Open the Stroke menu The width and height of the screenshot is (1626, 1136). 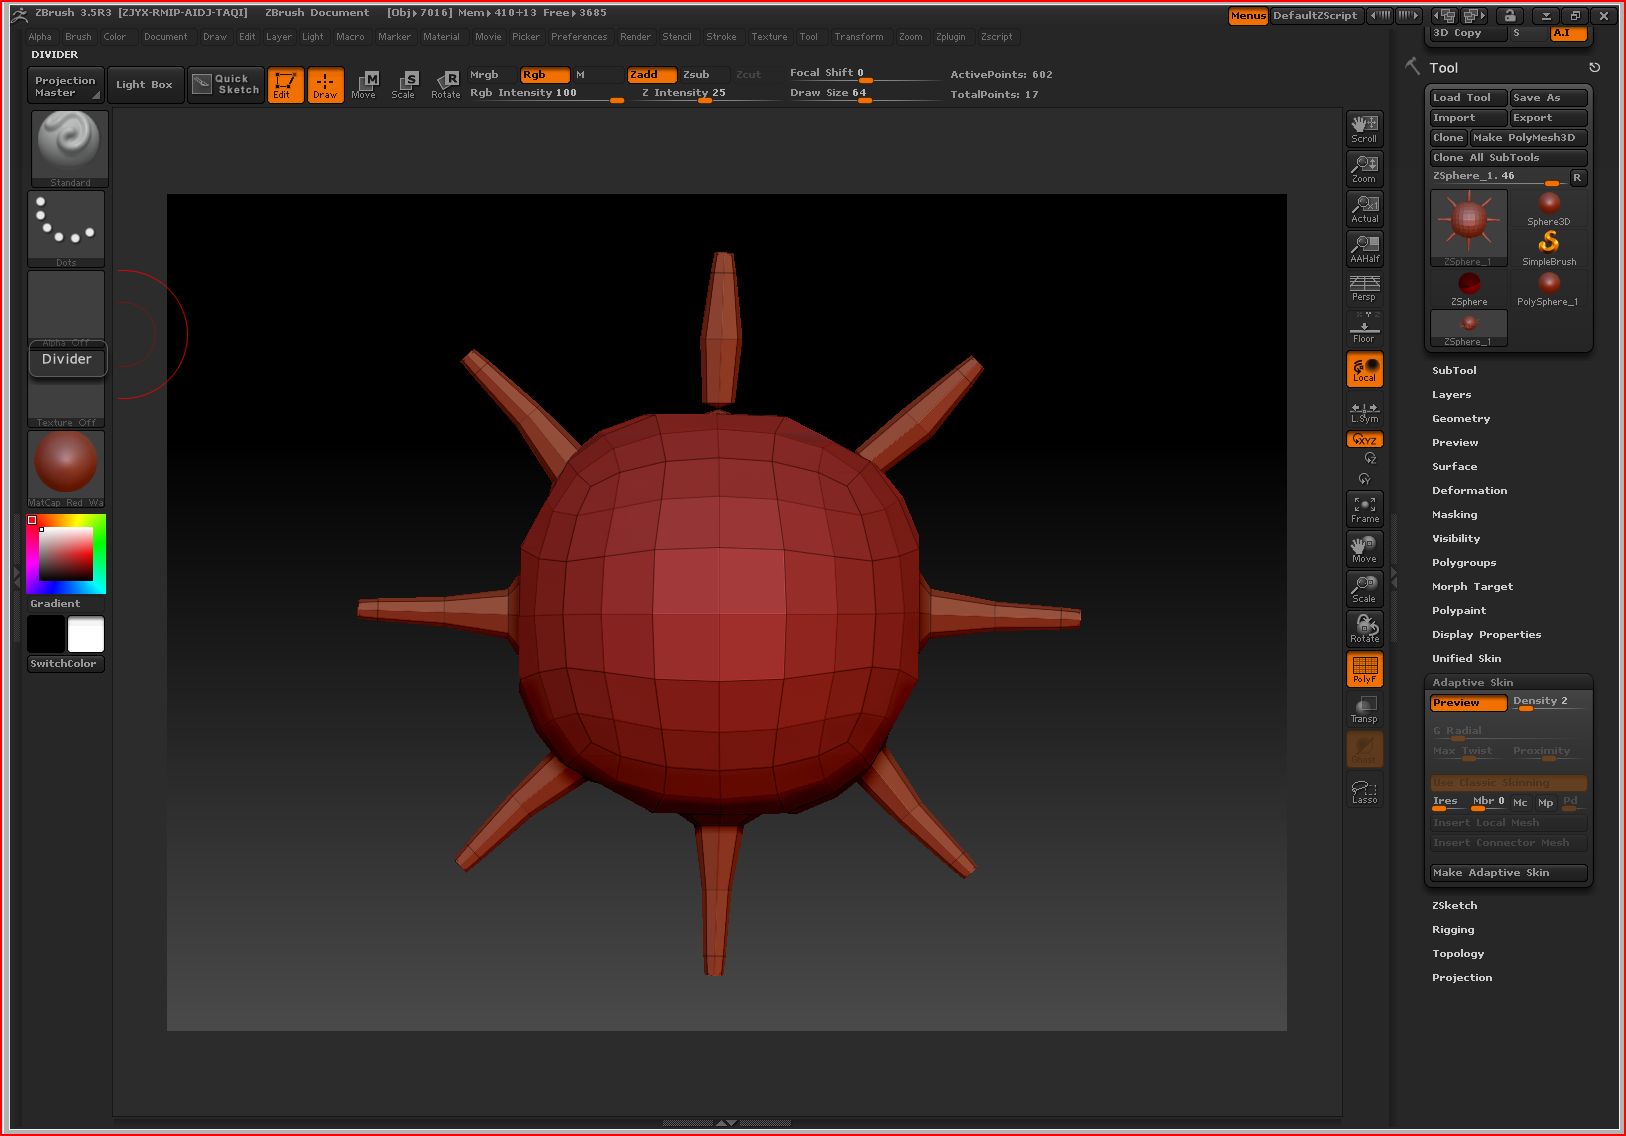(721, 37)
